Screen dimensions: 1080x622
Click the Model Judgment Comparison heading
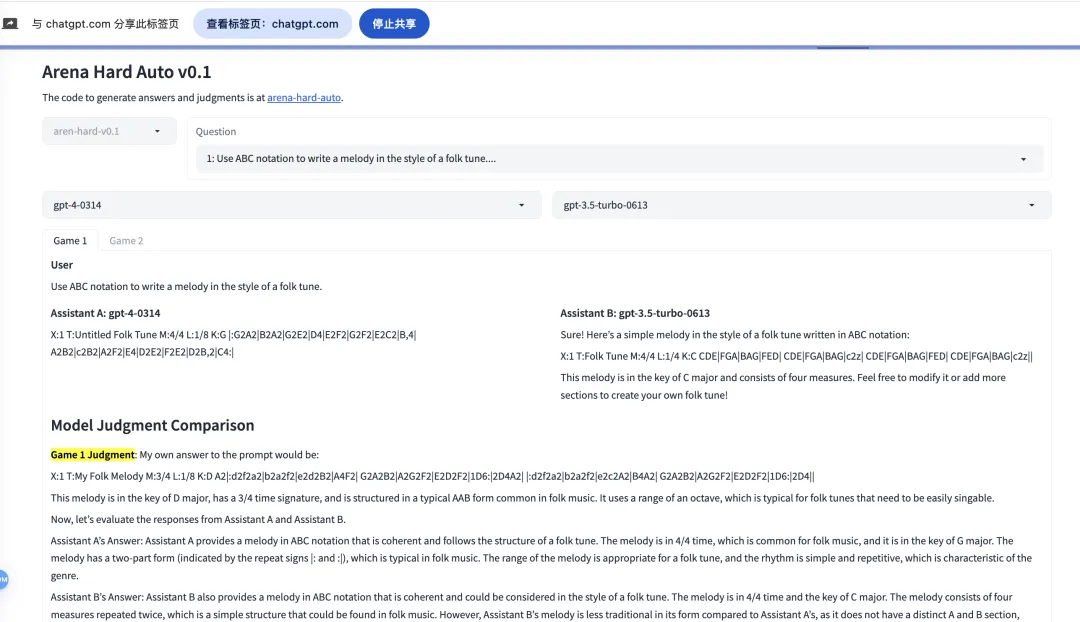[152, 425]
